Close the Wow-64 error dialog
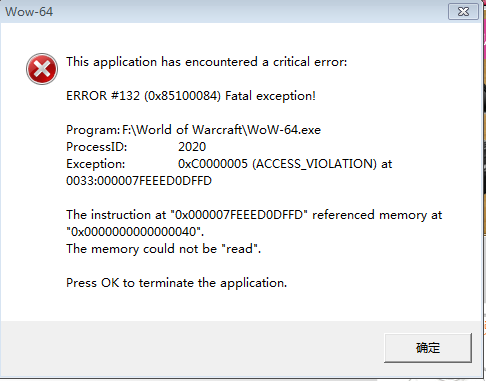 [x=463, y=12]
